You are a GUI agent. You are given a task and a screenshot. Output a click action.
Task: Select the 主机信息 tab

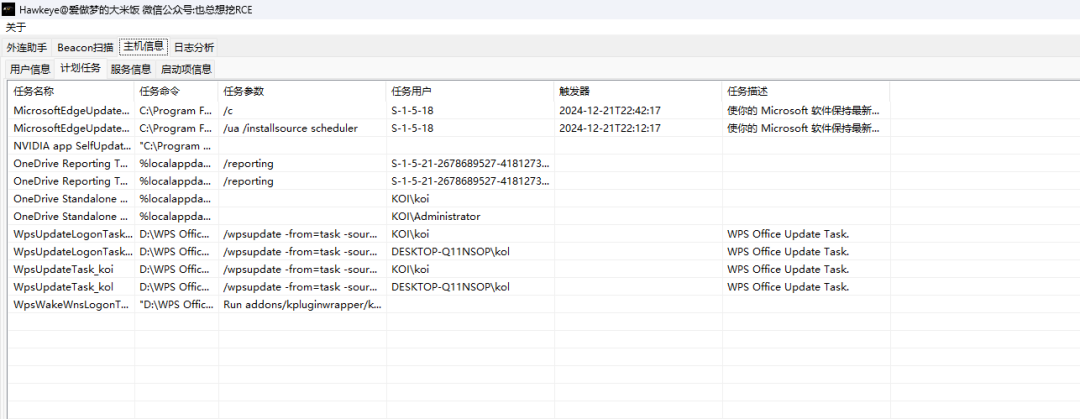(x=144, y=47)
